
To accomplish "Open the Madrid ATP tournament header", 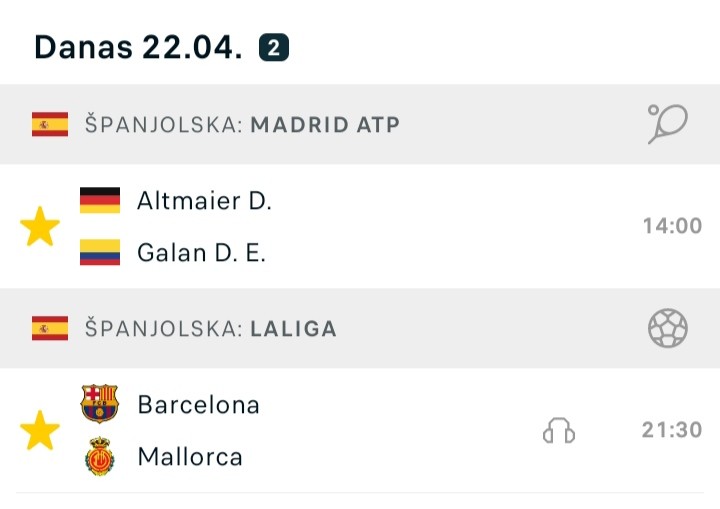I will pyautogui.click(x=360, y=124).
